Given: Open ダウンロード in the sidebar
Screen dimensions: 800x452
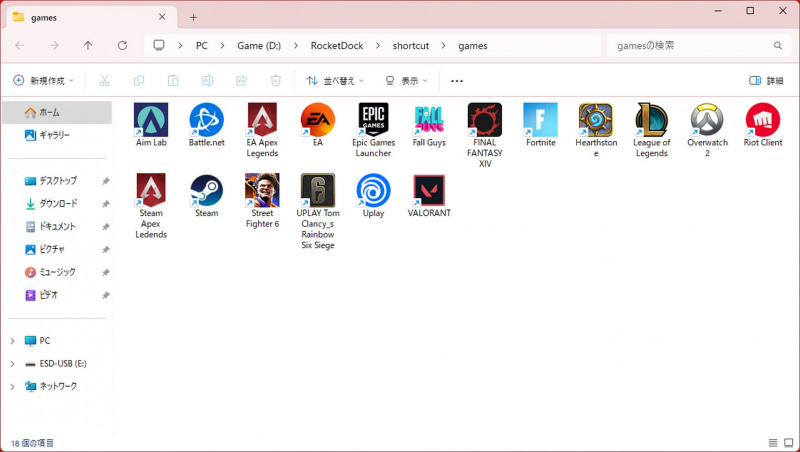Looking at the screenshot, I should (57, 204).
